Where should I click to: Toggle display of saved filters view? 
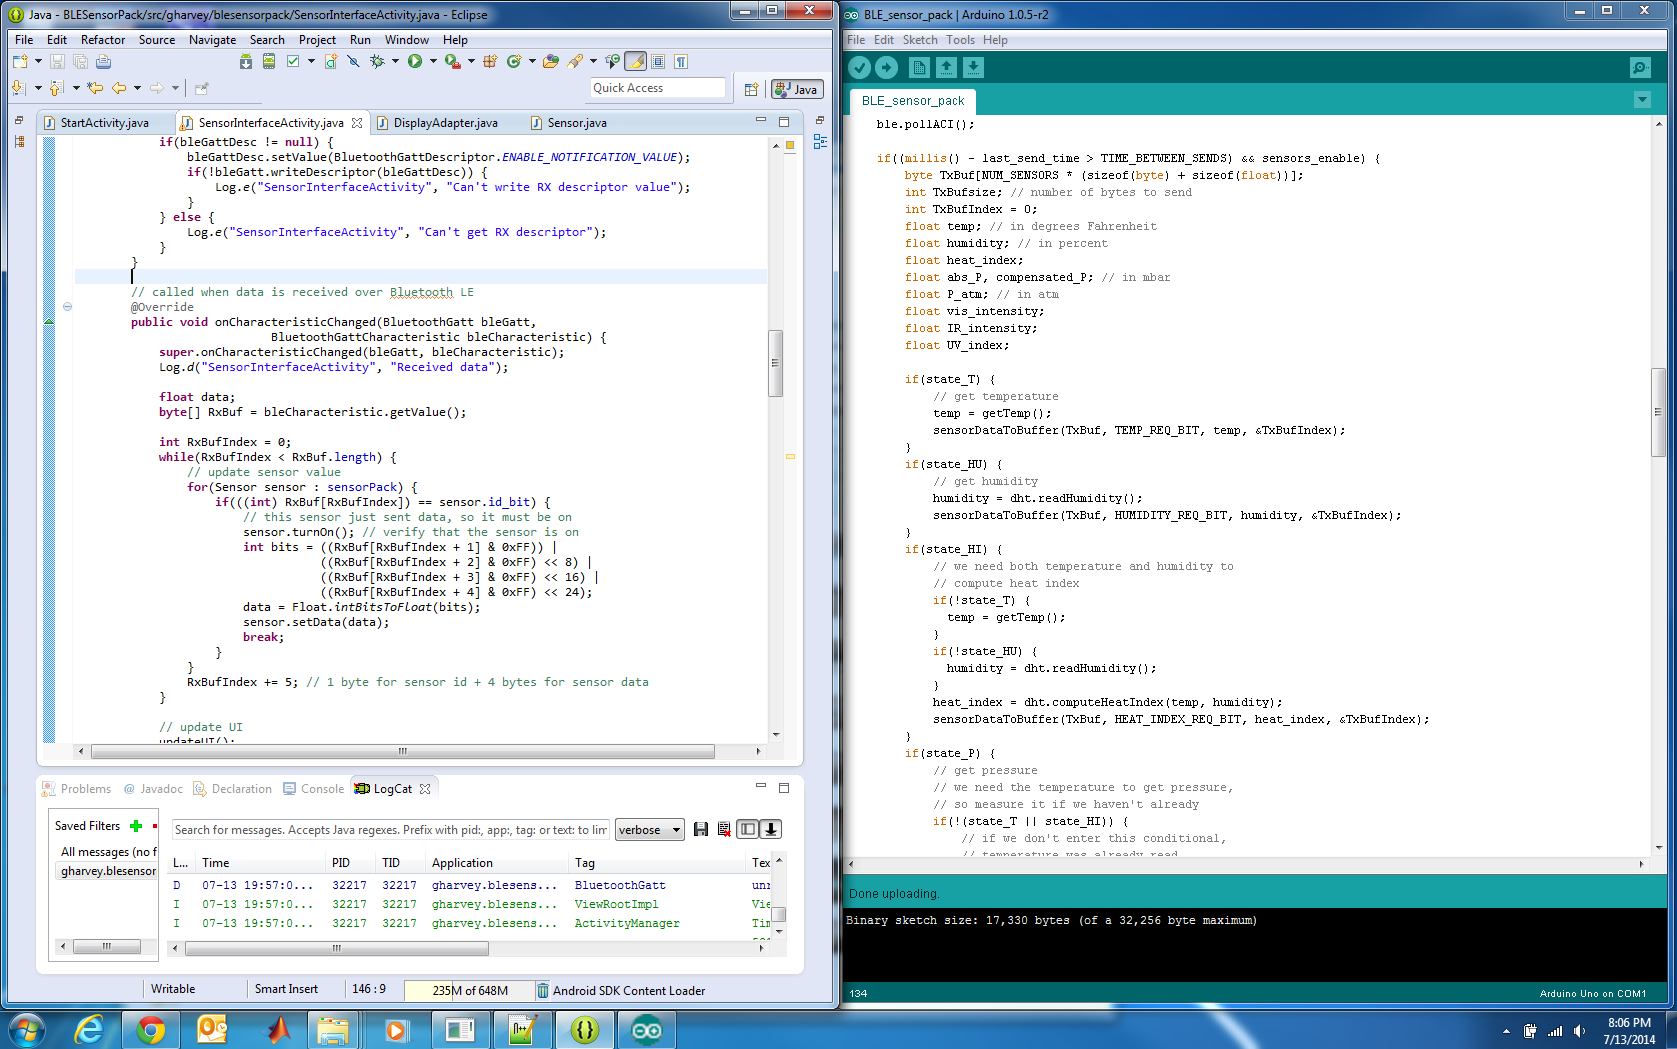(x=747, y=829)
